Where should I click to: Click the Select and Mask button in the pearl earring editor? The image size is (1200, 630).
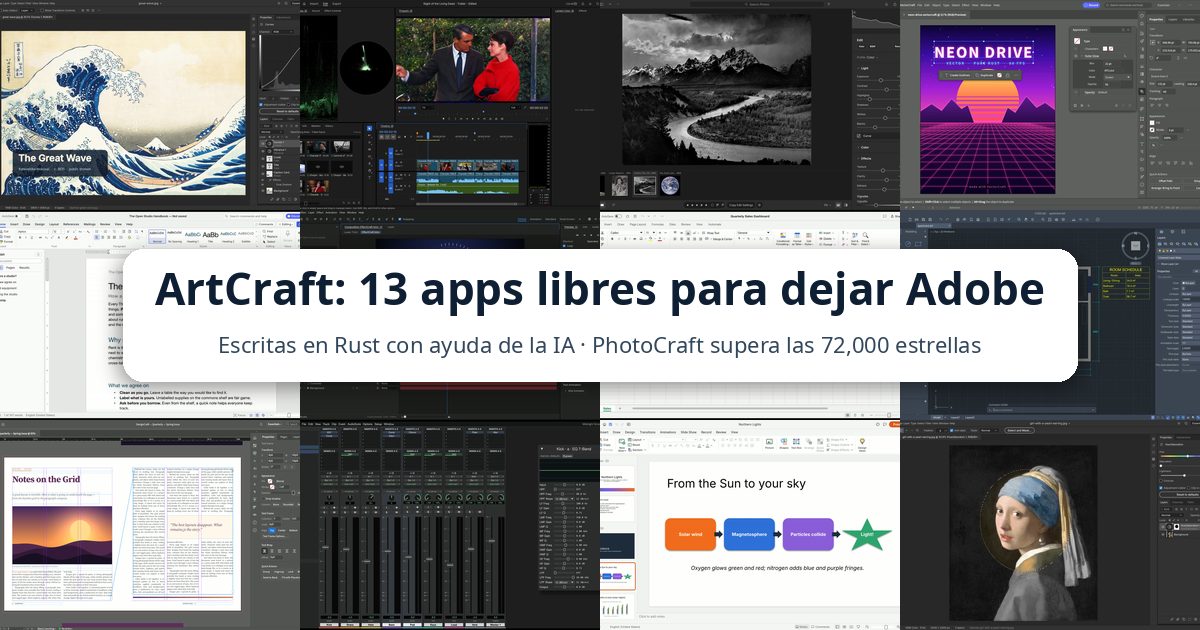point(1019,430)
